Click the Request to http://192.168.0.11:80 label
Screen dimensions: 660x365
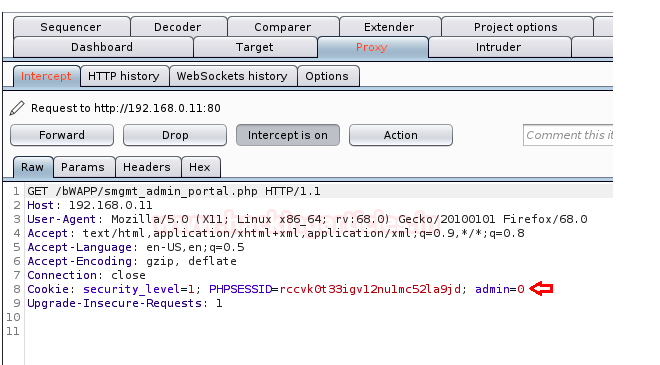(x=126, y=108)
